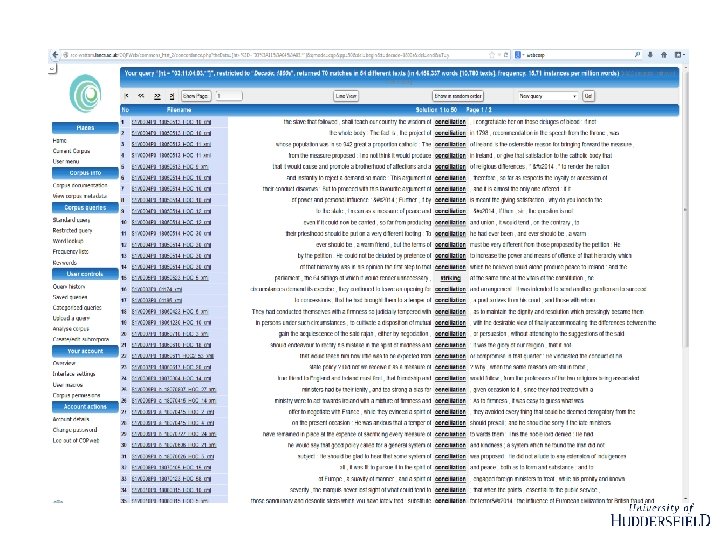This screenshot has width=720, height=540.
Task: Click the Go button beside New query
Action: pos(588,96)
